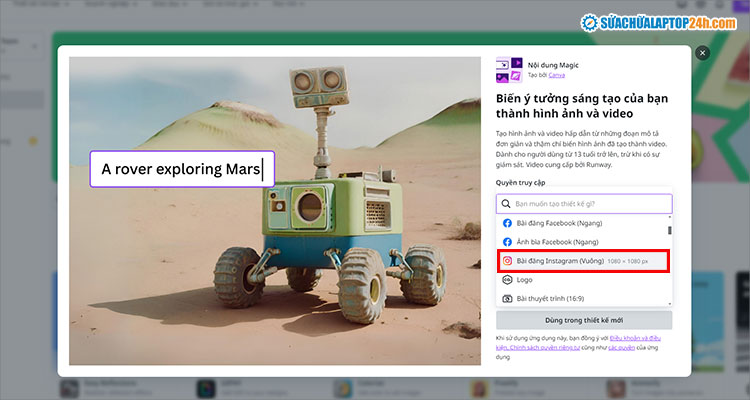Open the Canva creator link
The height and width of the screenshot is (400, 750).
coord(558,75)
